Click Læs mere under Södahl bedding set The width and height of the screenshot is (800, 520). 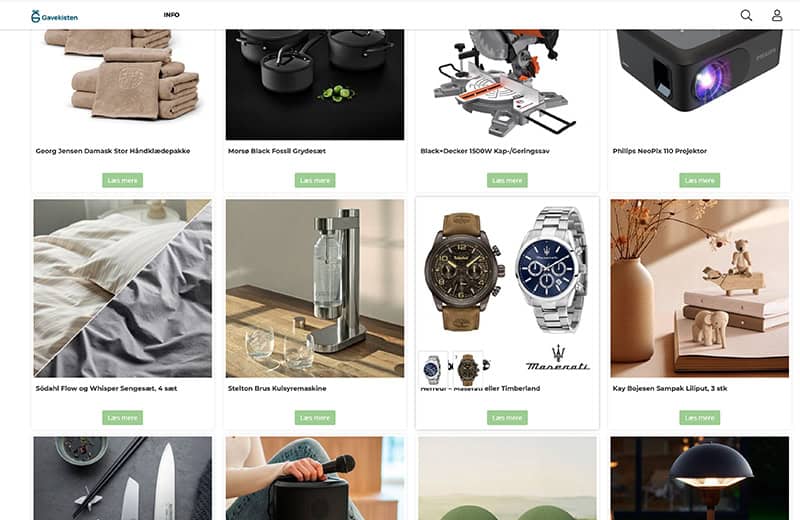(122, 417)
